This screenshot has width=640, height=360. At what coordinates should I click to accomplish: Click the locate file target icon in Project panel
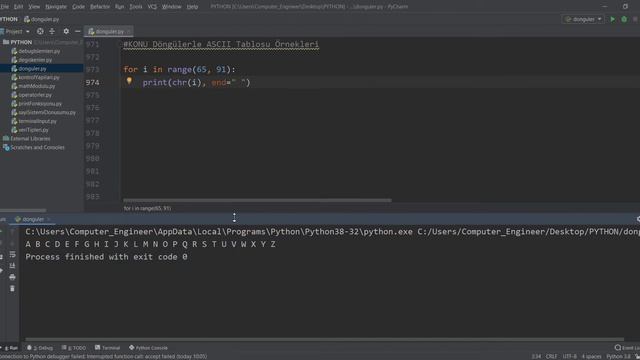[40, 31]
